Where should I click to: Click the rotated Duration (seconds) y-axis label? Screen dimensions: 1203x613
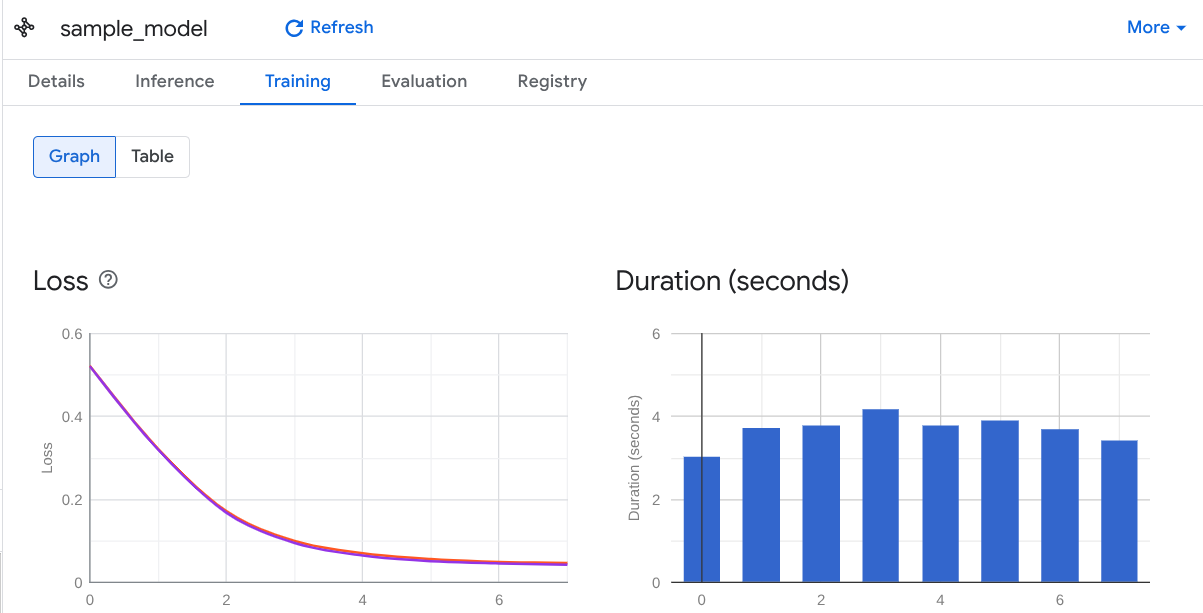click(634, 458)
